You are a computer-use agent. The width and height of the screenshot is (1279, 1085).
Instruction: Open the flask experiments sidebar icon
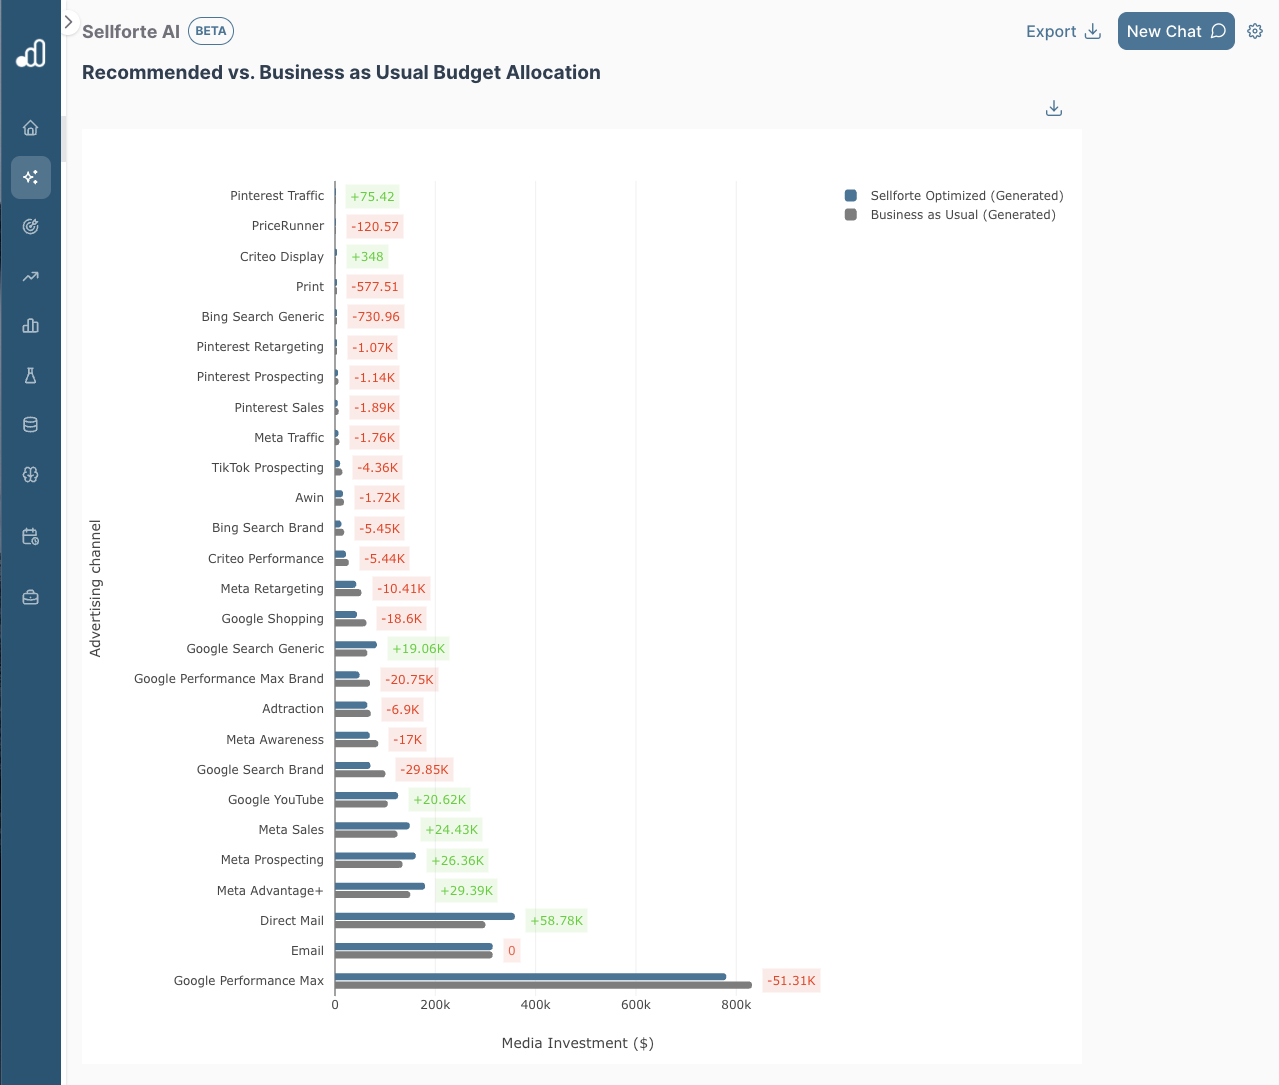click(31, 376)
